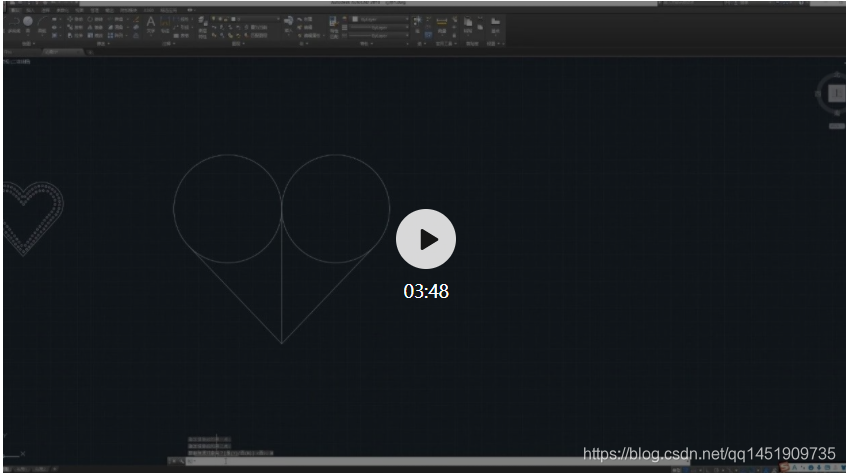
Task: Switch to the Insert ribbon tab
Action: point(31,10)
